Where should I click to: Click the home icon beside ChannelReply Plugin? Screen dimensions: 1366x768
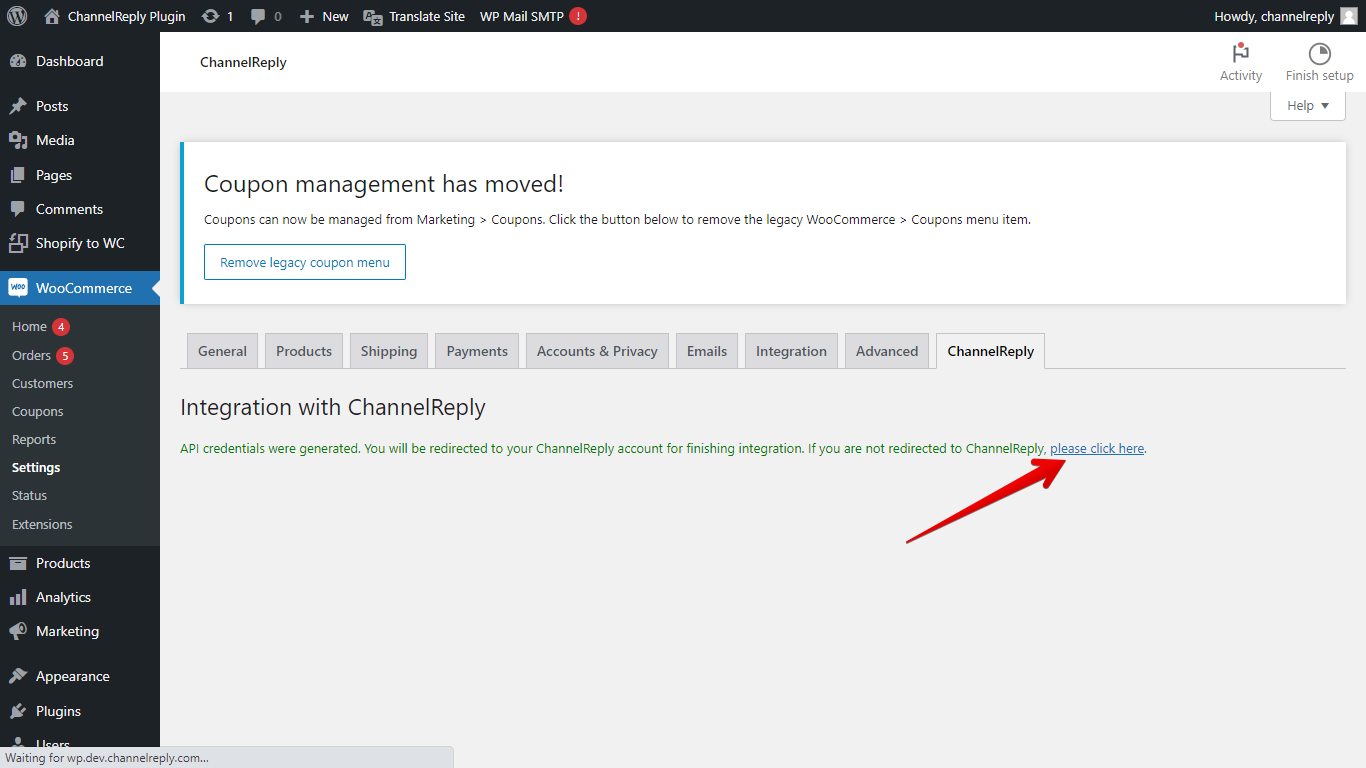(52, 16)
